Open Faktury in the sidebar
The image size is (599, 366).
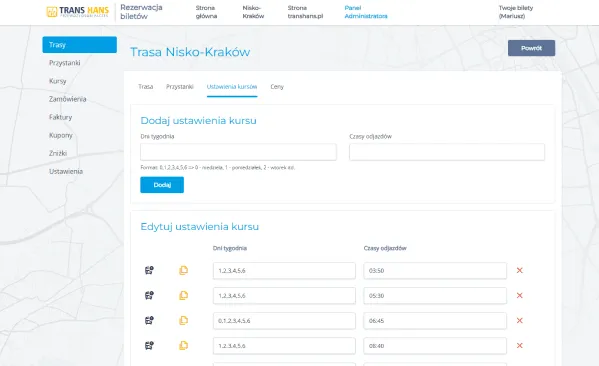pyautogui.click(x=60, y=117)
